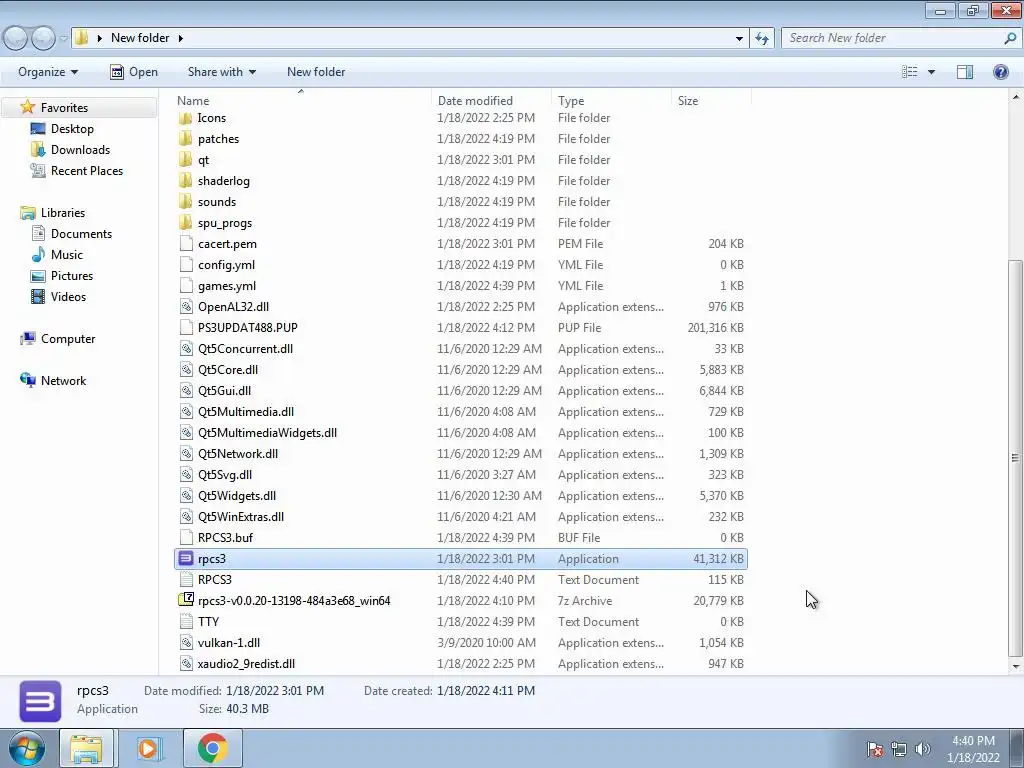The image size is (1024, 768).
Task: Launch Google Chrome from the taskbar
Action: [x=212, y=748]
